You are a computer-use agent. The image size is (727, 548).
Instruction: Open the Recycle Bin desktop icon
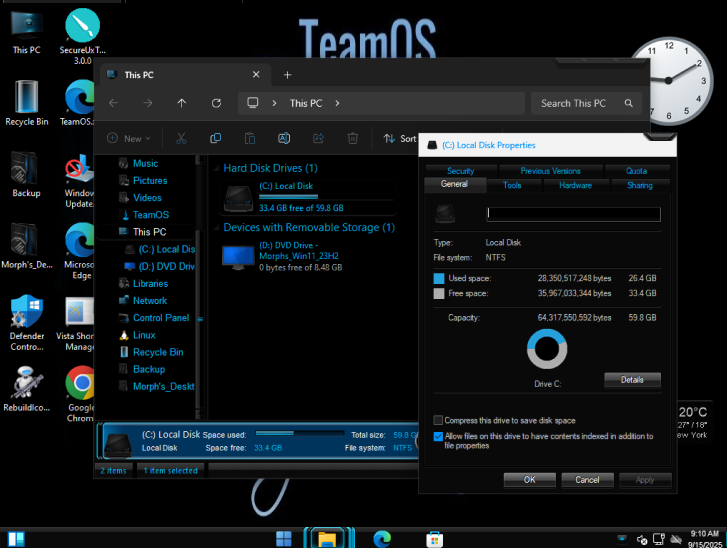point(26,103)
